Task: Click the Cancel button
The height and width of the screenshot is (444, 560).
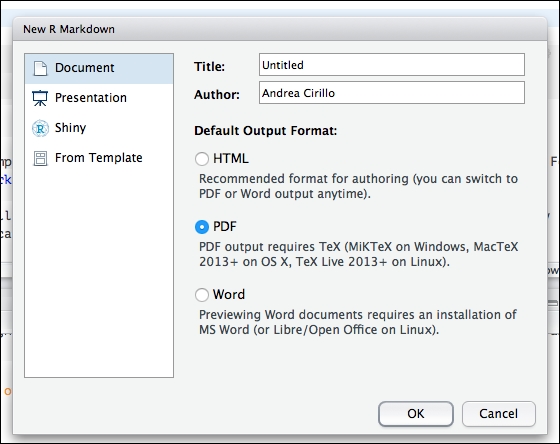Action: (x=499, y=414)
